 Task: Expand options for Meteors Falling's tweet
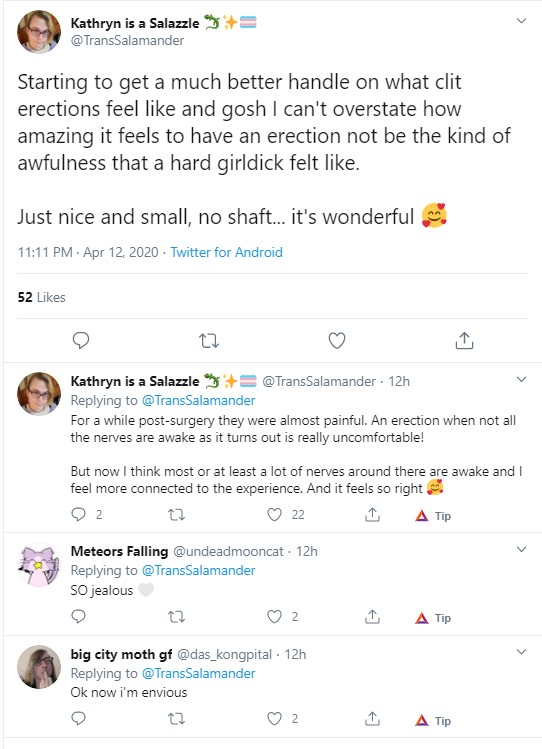pyautogui.click(x=521, y=549)
